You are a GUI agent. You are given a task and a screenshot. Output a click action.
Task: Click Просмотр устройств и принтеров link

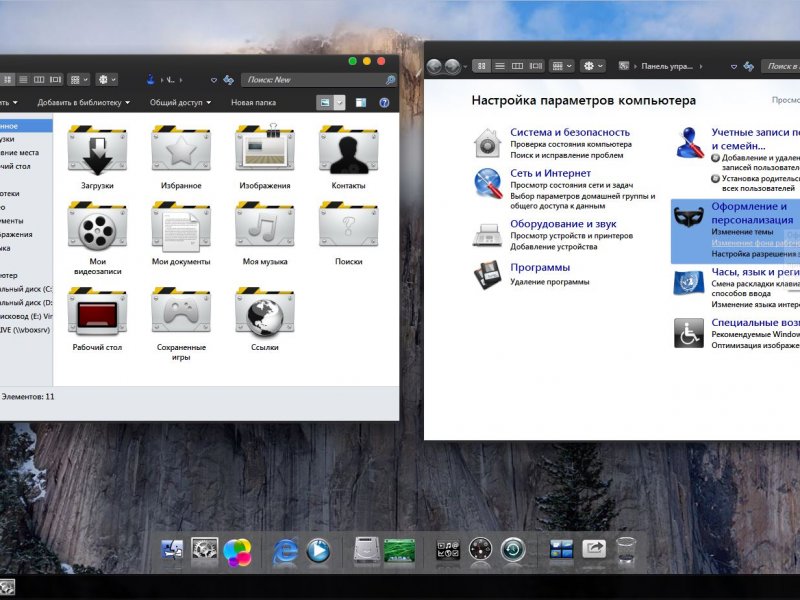[571, 236]
